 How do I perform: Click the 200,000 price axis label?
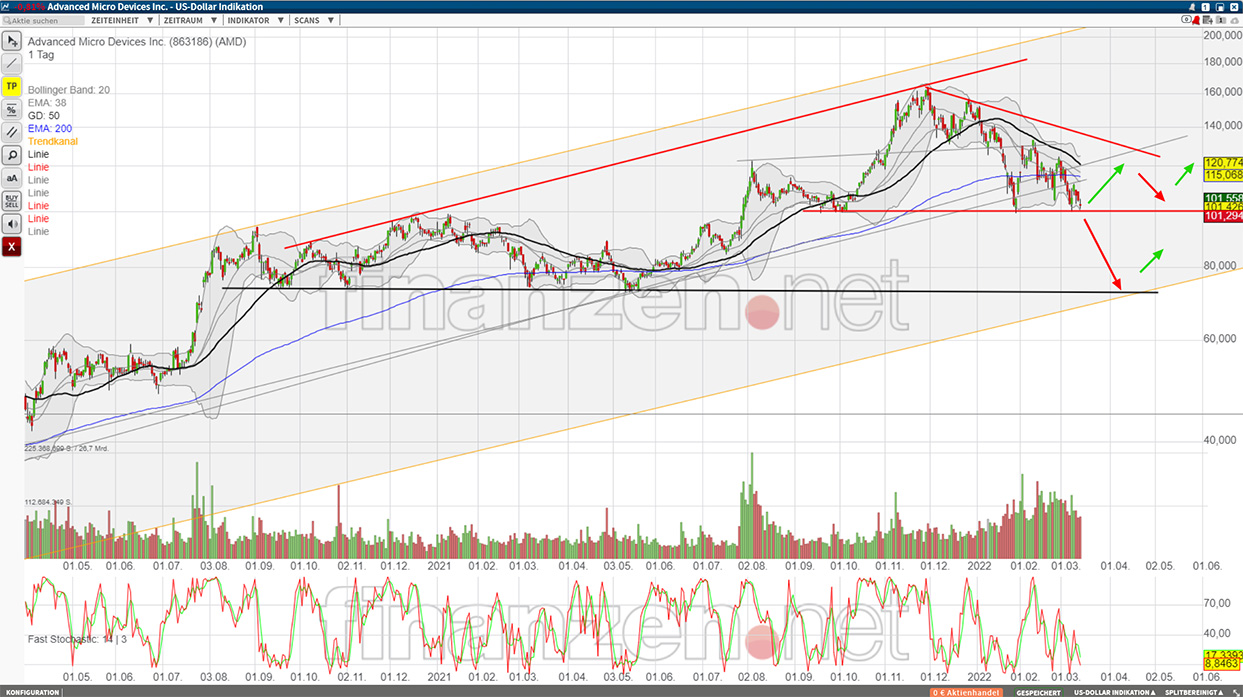click(1221, 35)
